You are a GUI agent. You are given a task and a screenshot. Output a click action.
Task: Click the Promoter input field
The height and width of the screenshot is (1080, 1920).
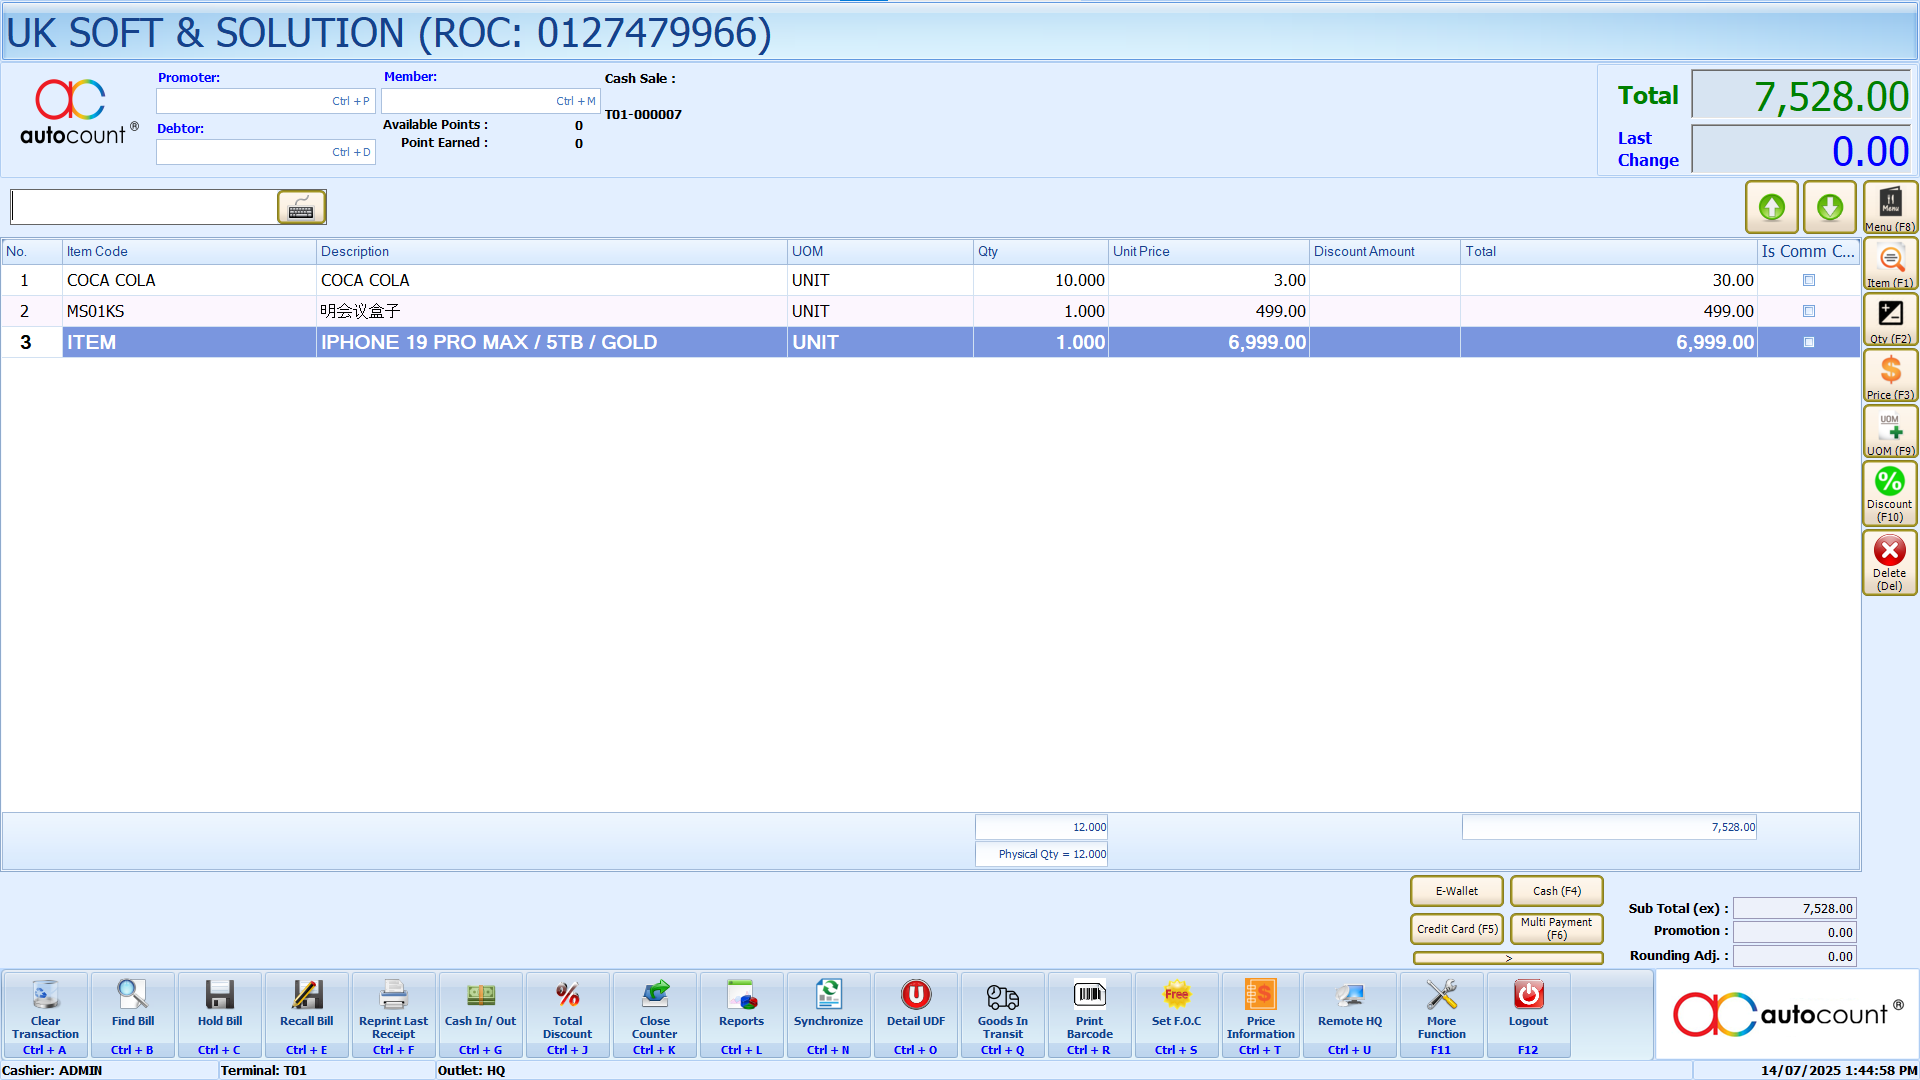point(265,101)
